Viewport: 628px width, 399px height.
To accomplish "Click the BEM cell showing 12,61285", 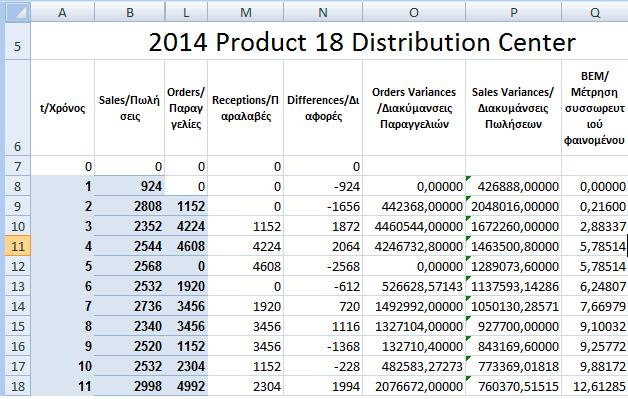I will click(595, 386).
